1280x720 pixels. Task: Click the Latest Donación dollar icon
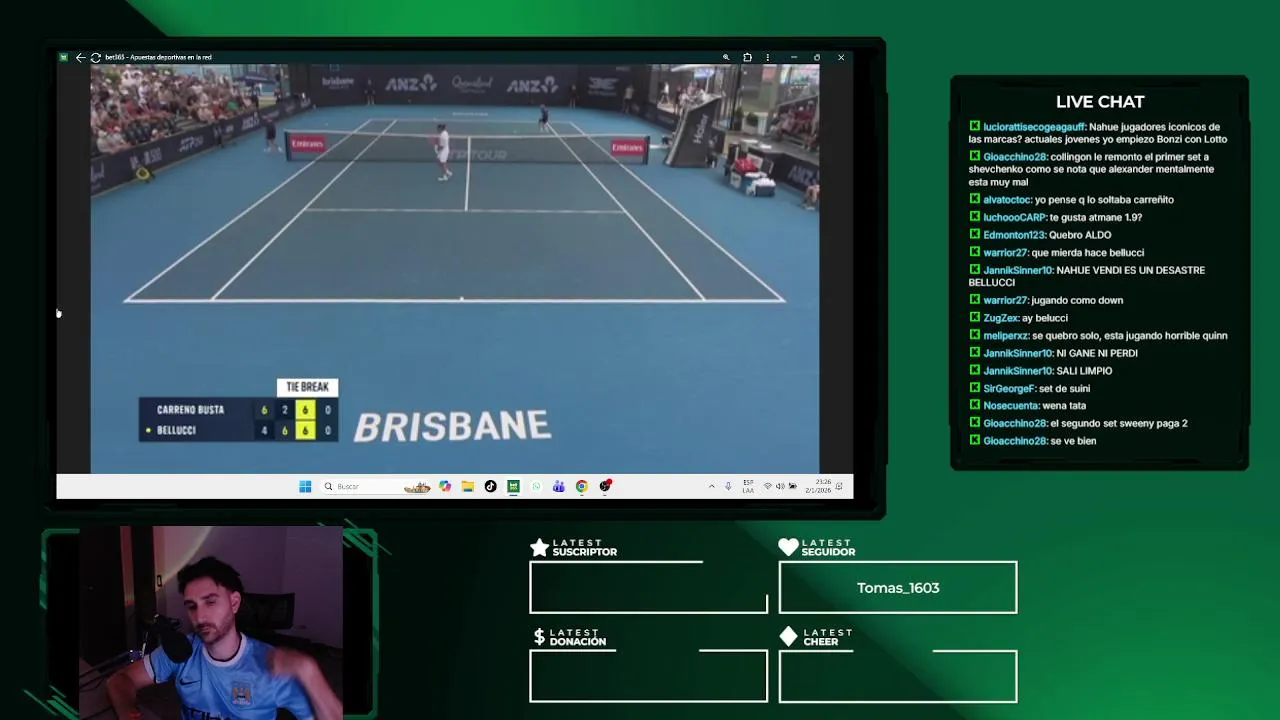tap(539, 636)
